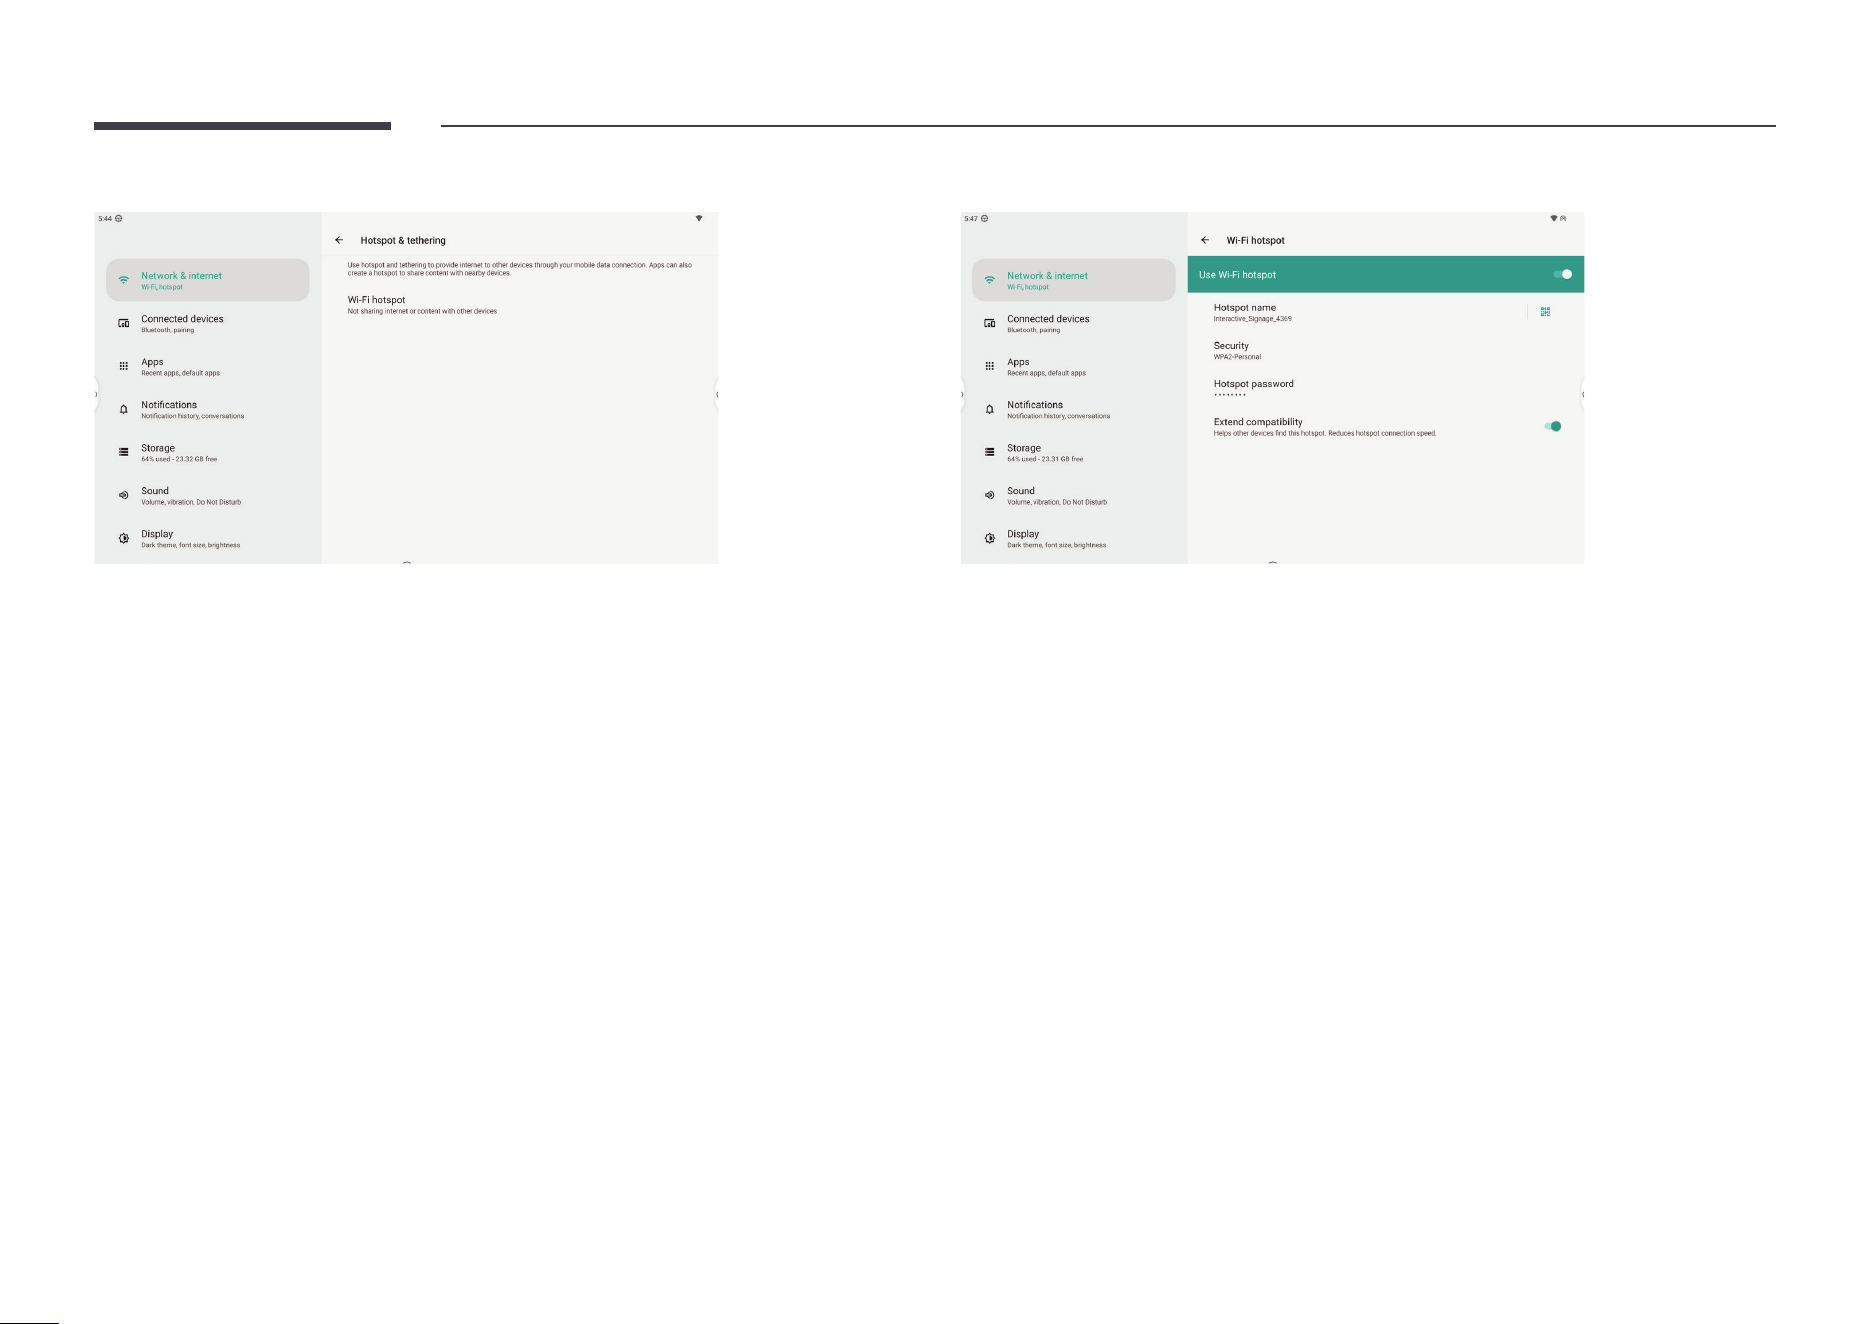1872x1324 pixels.
Task: Open Display settings in right screenshot
Action: [x=1074, y=538]
